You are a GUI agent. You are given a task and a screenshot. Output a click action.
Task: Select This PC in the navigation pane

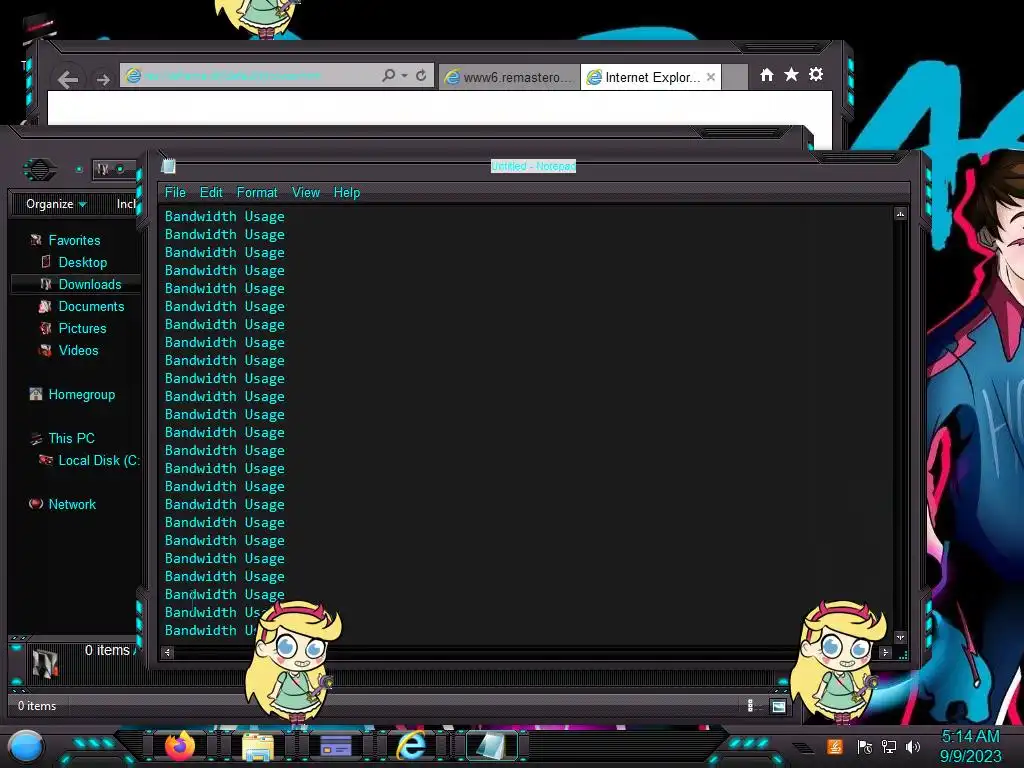click(x=71, y=438)
